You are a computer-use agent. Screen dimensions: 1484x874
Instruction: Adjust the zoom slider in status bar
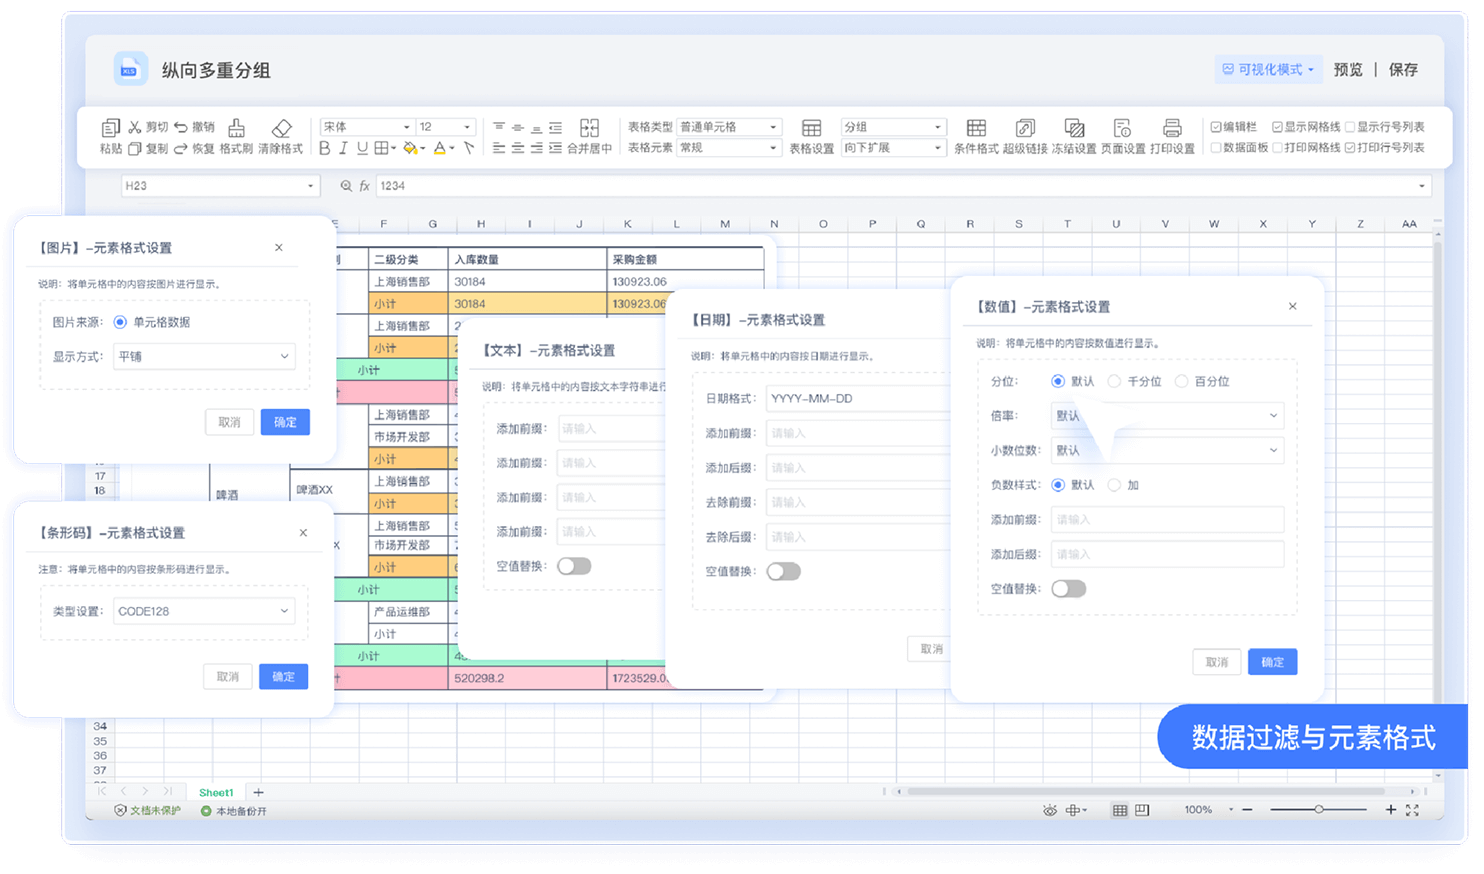1319,809
